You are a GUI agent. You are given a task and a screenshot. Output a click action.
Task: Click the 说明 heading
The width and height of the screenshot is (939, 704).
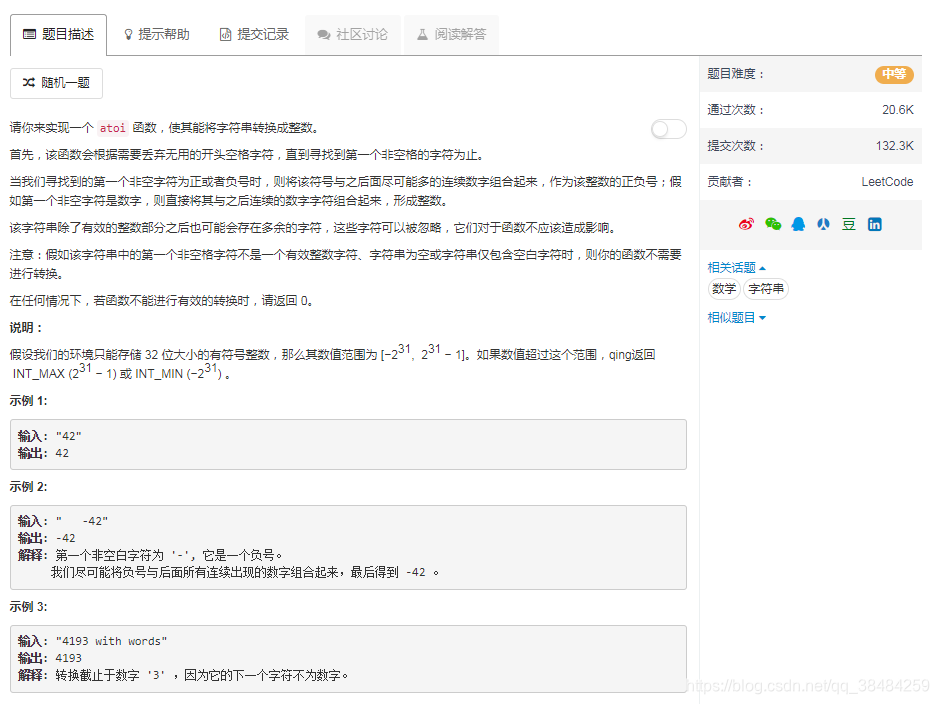click(26, 328)
